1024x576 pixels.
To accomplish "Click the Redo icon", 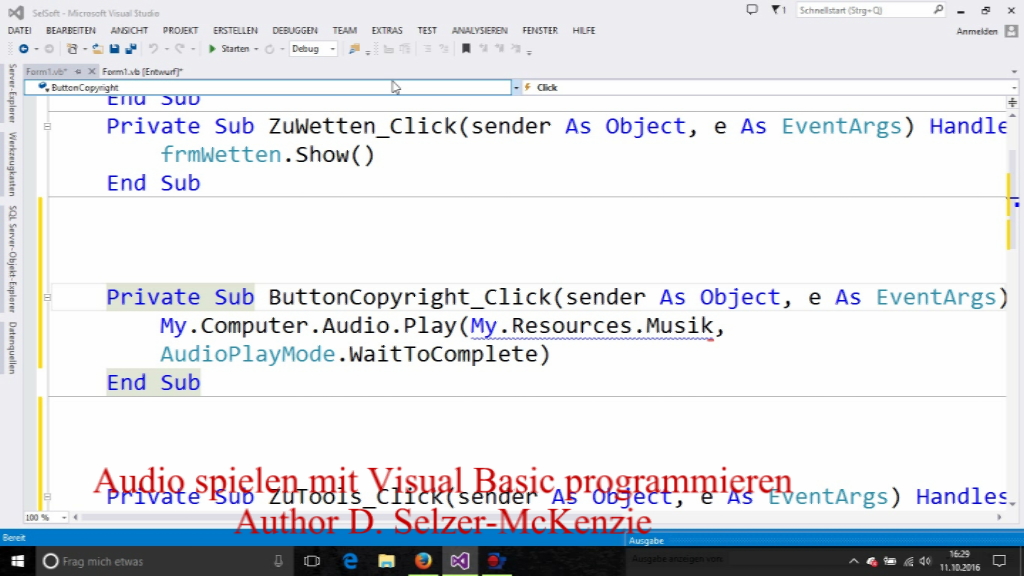I will pyautogui.click(x=179, y=48).
